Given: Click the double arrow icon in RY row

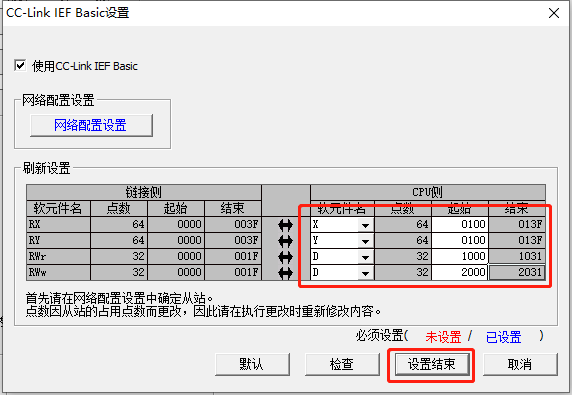Looking at the screenshot, I should 285,241.
